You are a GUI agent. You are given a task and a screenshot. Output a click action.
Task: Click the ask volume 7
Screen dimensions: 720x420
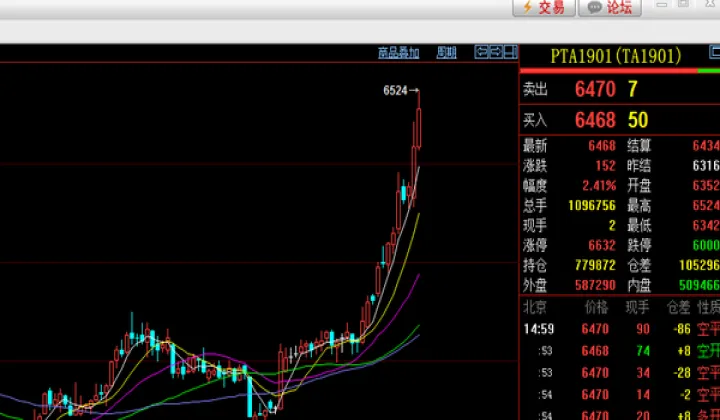pyautogui.click(x=633, y=89)
